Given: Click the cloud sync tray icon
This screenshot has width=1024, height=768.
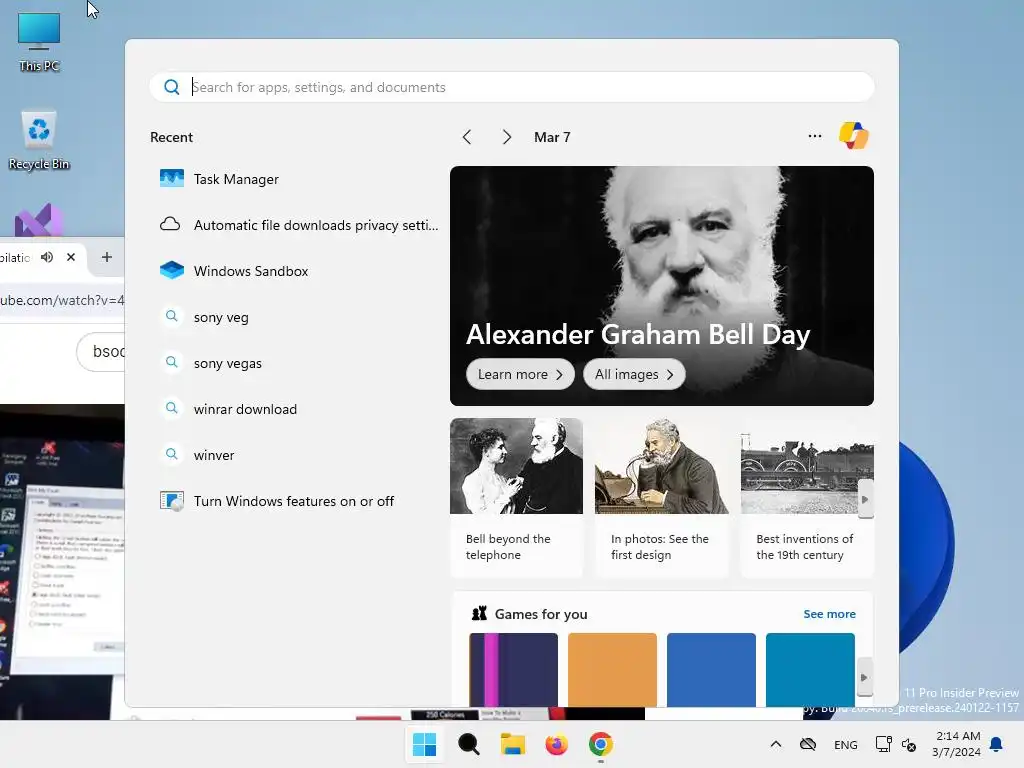Looking at the screenshot, I should pyautogui.click(x=808, y=744).
